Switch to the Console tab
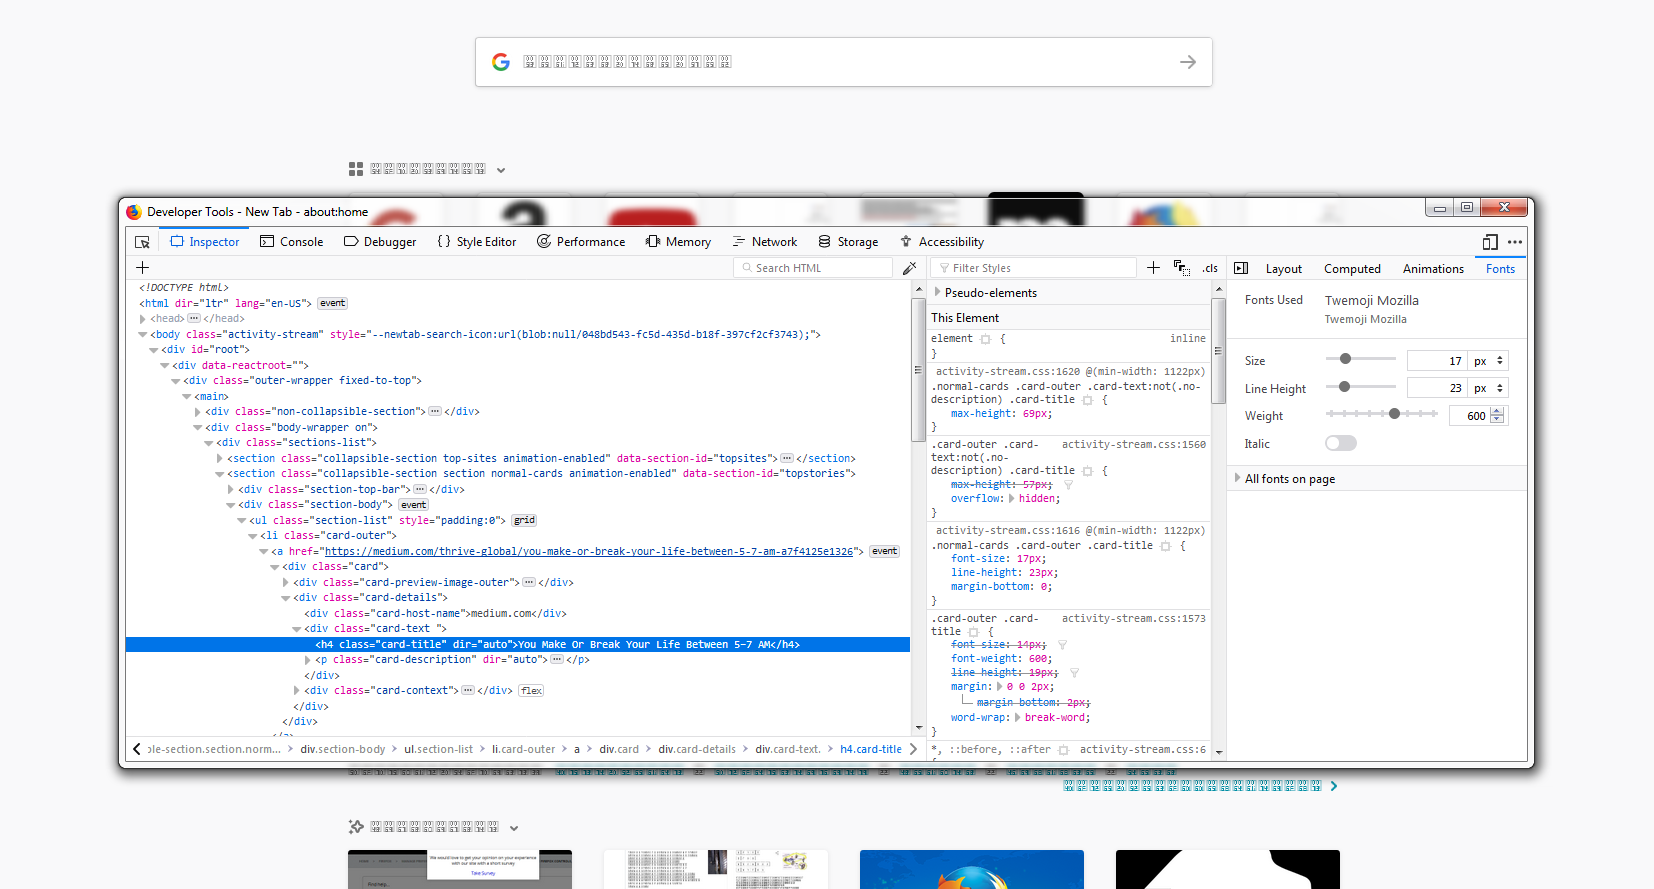This screenshot has width=1654, height=889. 291,242
